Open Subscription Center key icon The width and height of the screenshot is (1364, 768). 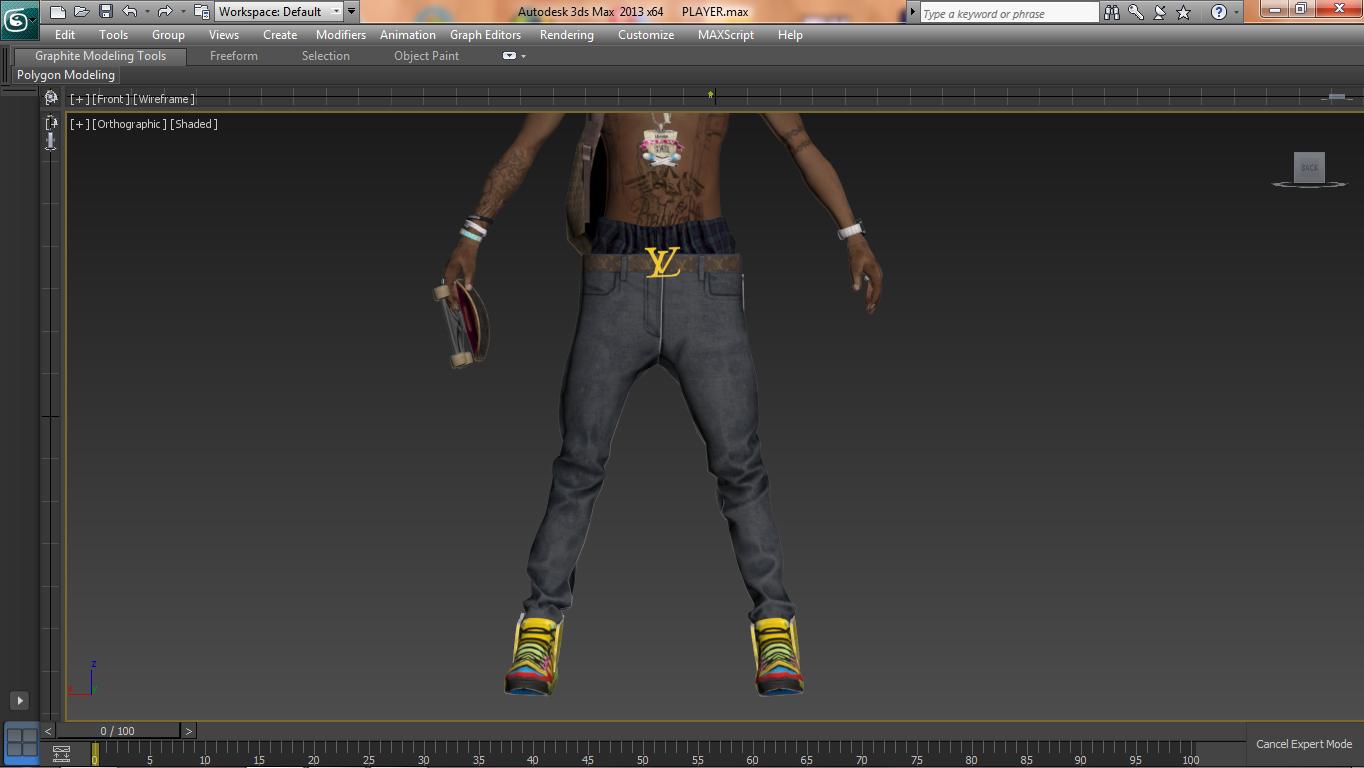coord(1136,12)
